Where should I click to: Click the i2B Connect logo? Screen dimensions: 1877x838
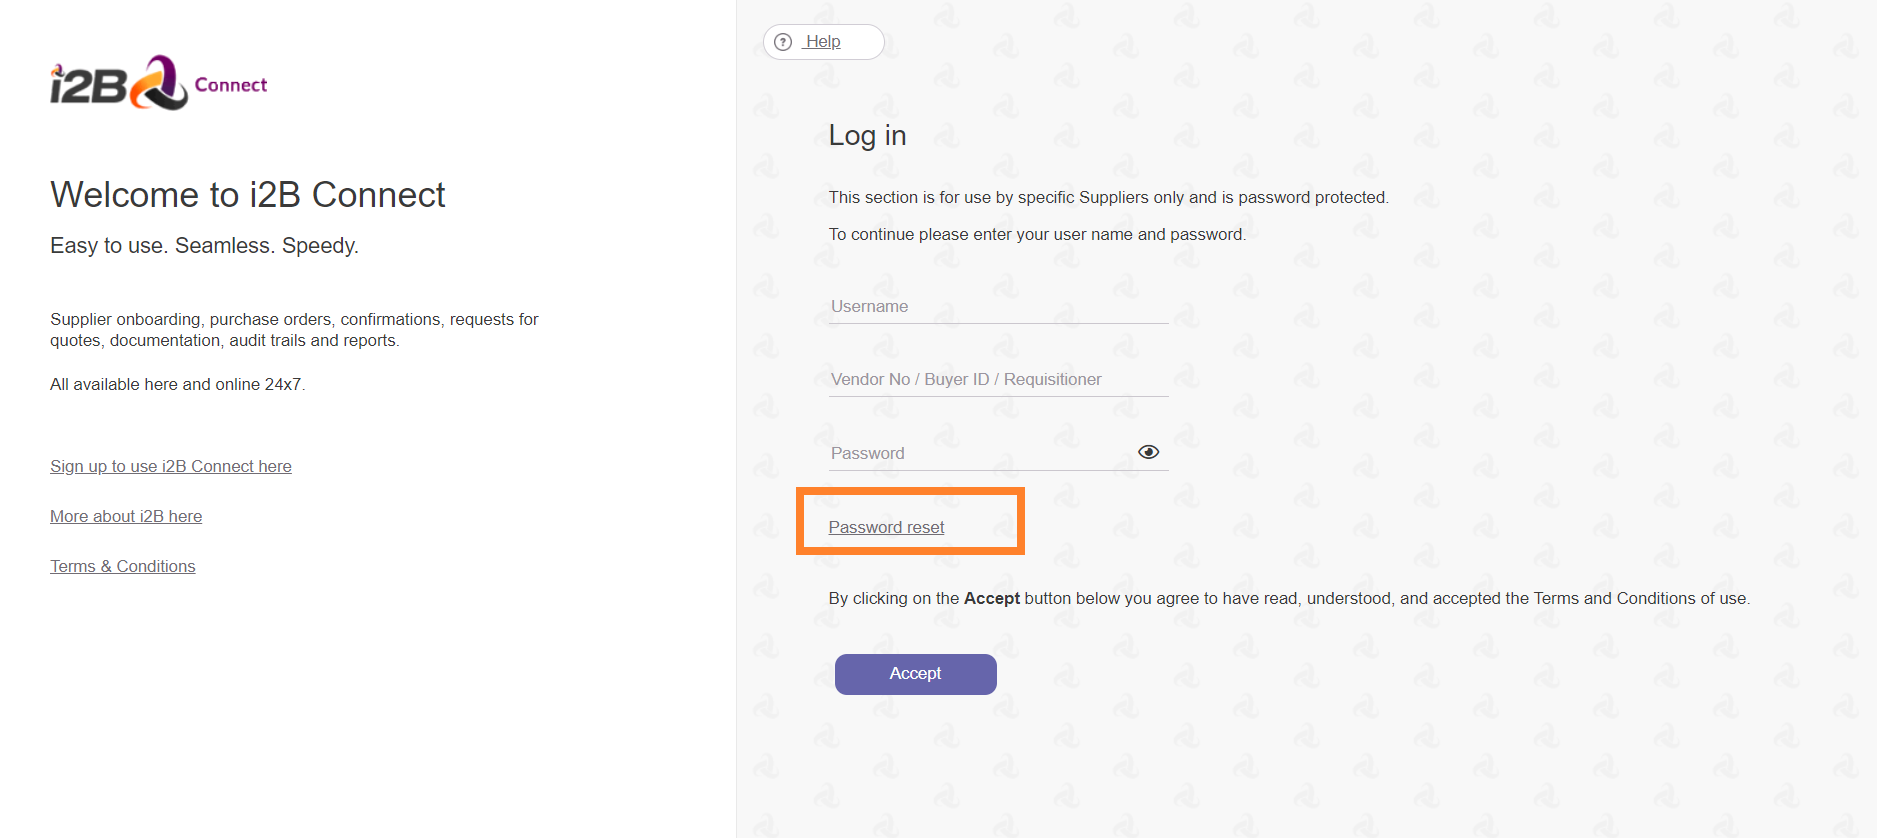pyautogui.click(x=159, y=83)
